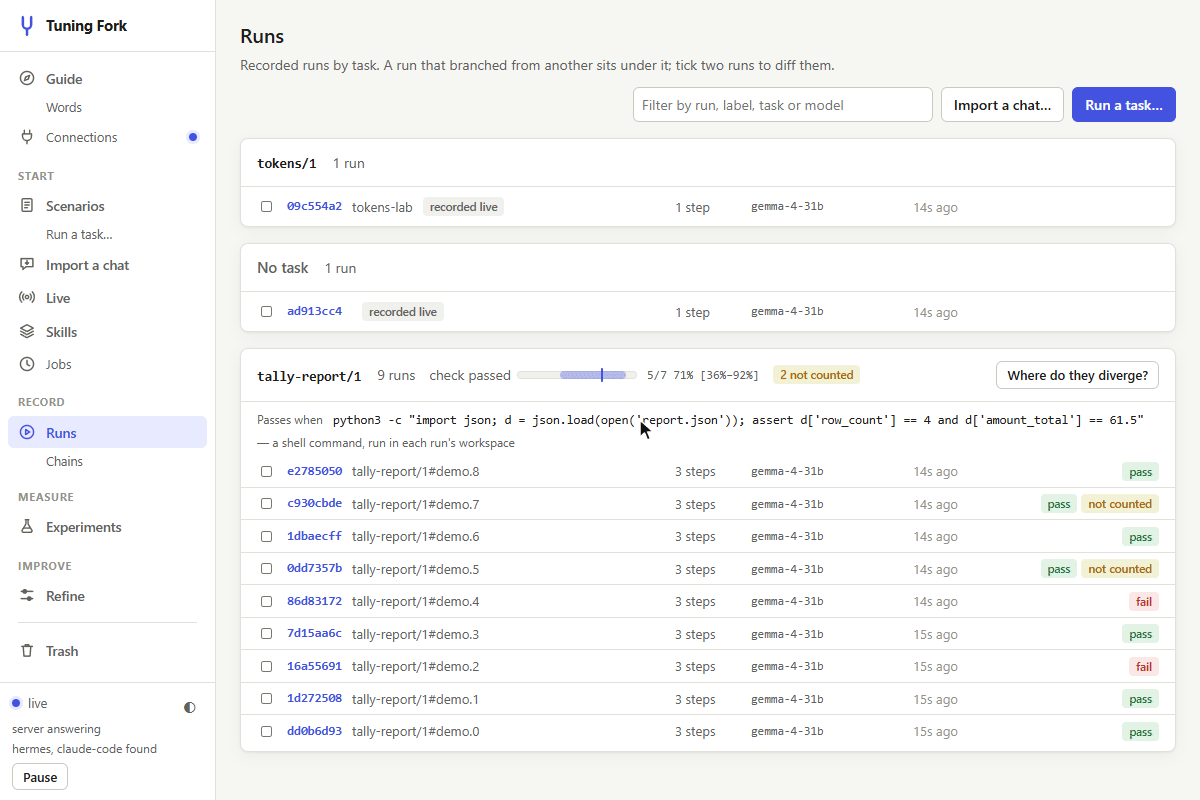Image resolution: width=1200 pixels, height=800 pixels.
Task: Click the Experiments flask icon
Action: [27, 527]
